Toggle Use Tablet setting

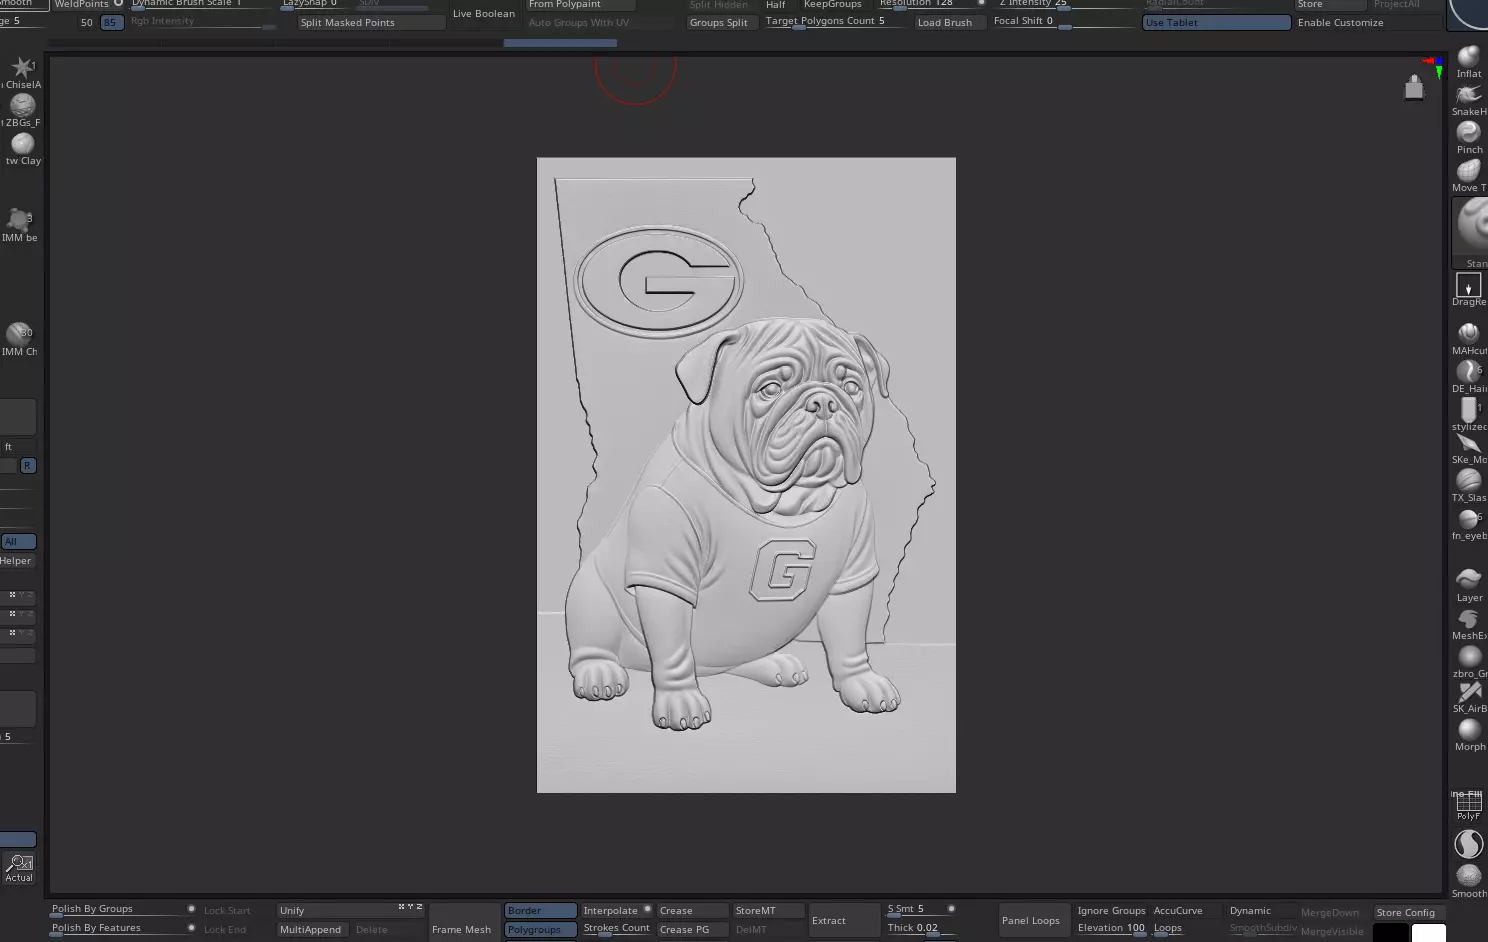(x=1216, y=22)
